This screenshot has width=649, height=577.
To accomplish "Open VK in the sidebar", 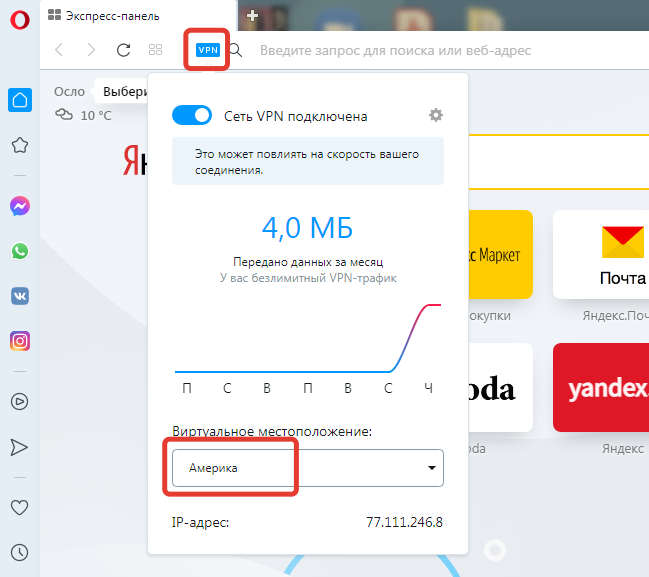I will tap(20, 296).
